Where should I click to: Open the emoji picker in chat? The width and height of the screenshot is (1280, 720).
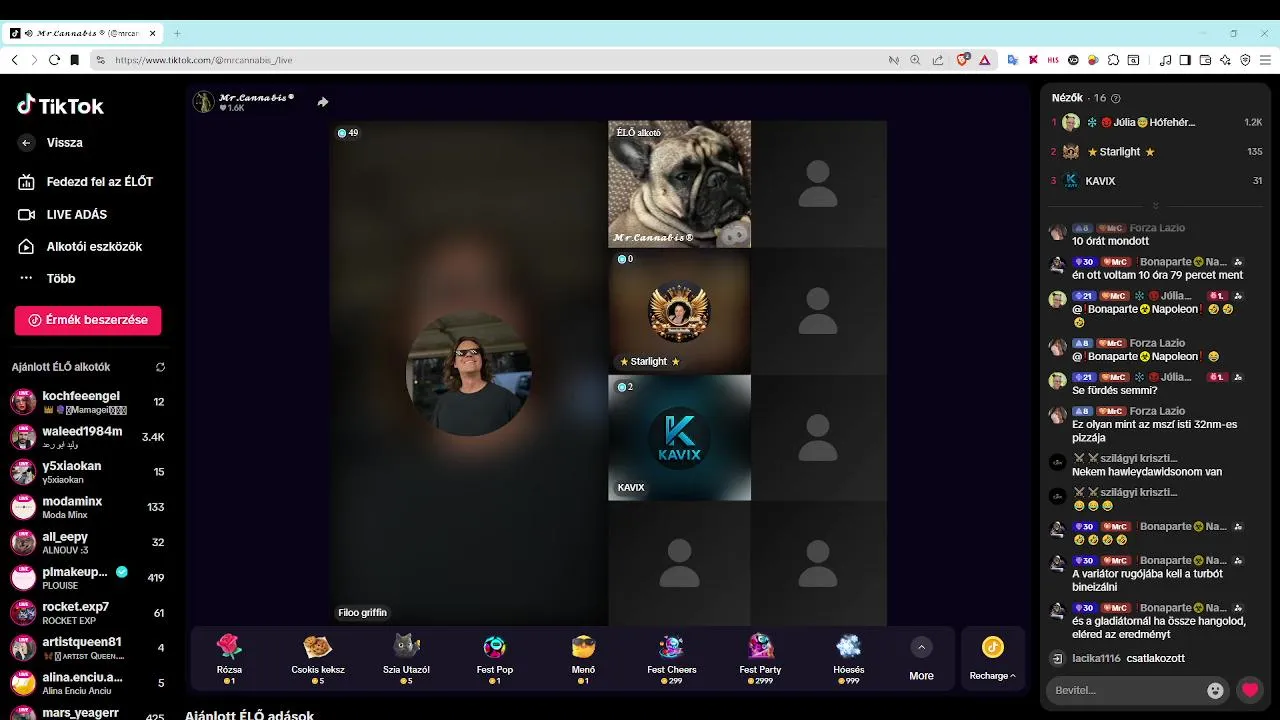[x=1215, y=690]
